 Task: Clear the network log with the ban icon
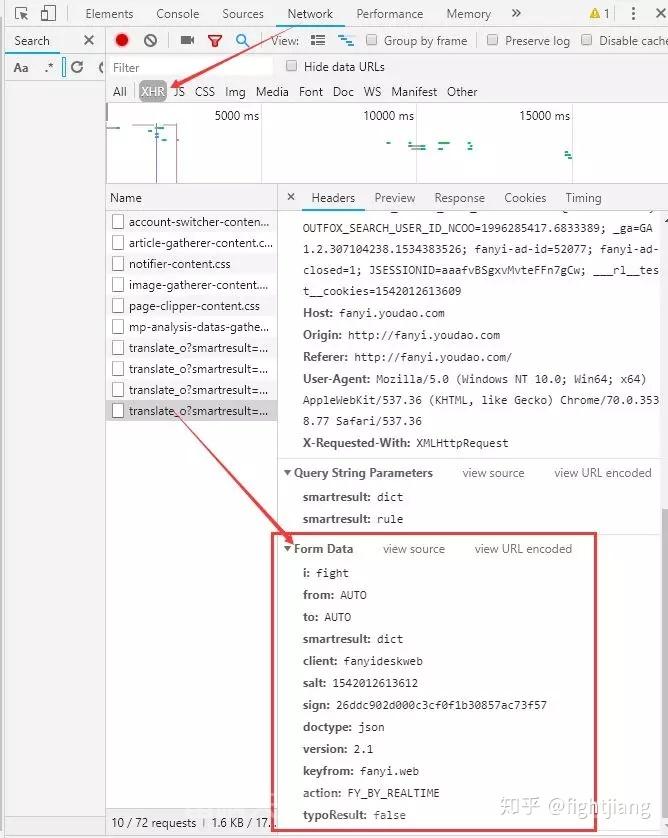click(x=151, y=40)
